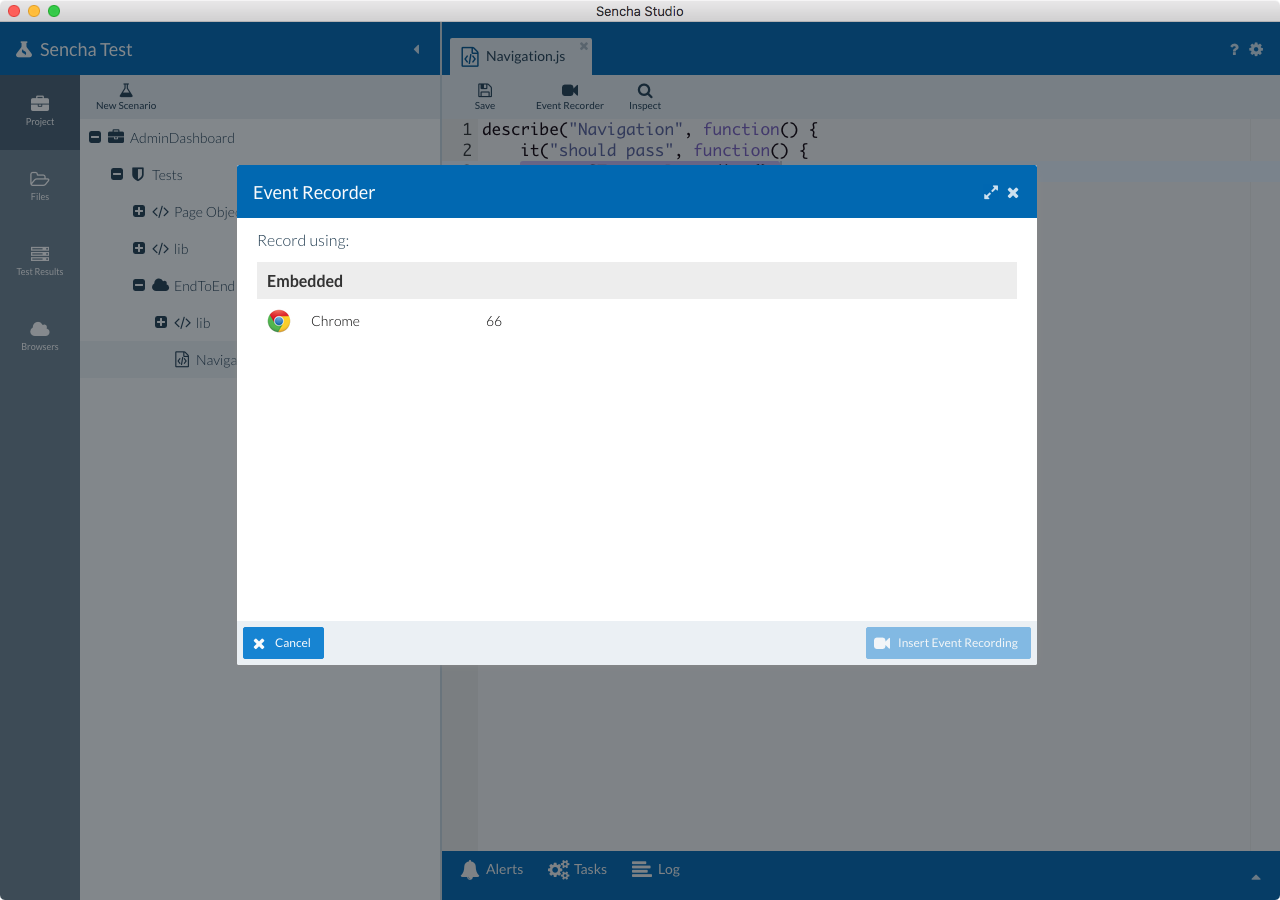The width and height of the screenshot is (1280, 900).
Task: Collapse the left panel with the arrow
Action: pos(417,50)
